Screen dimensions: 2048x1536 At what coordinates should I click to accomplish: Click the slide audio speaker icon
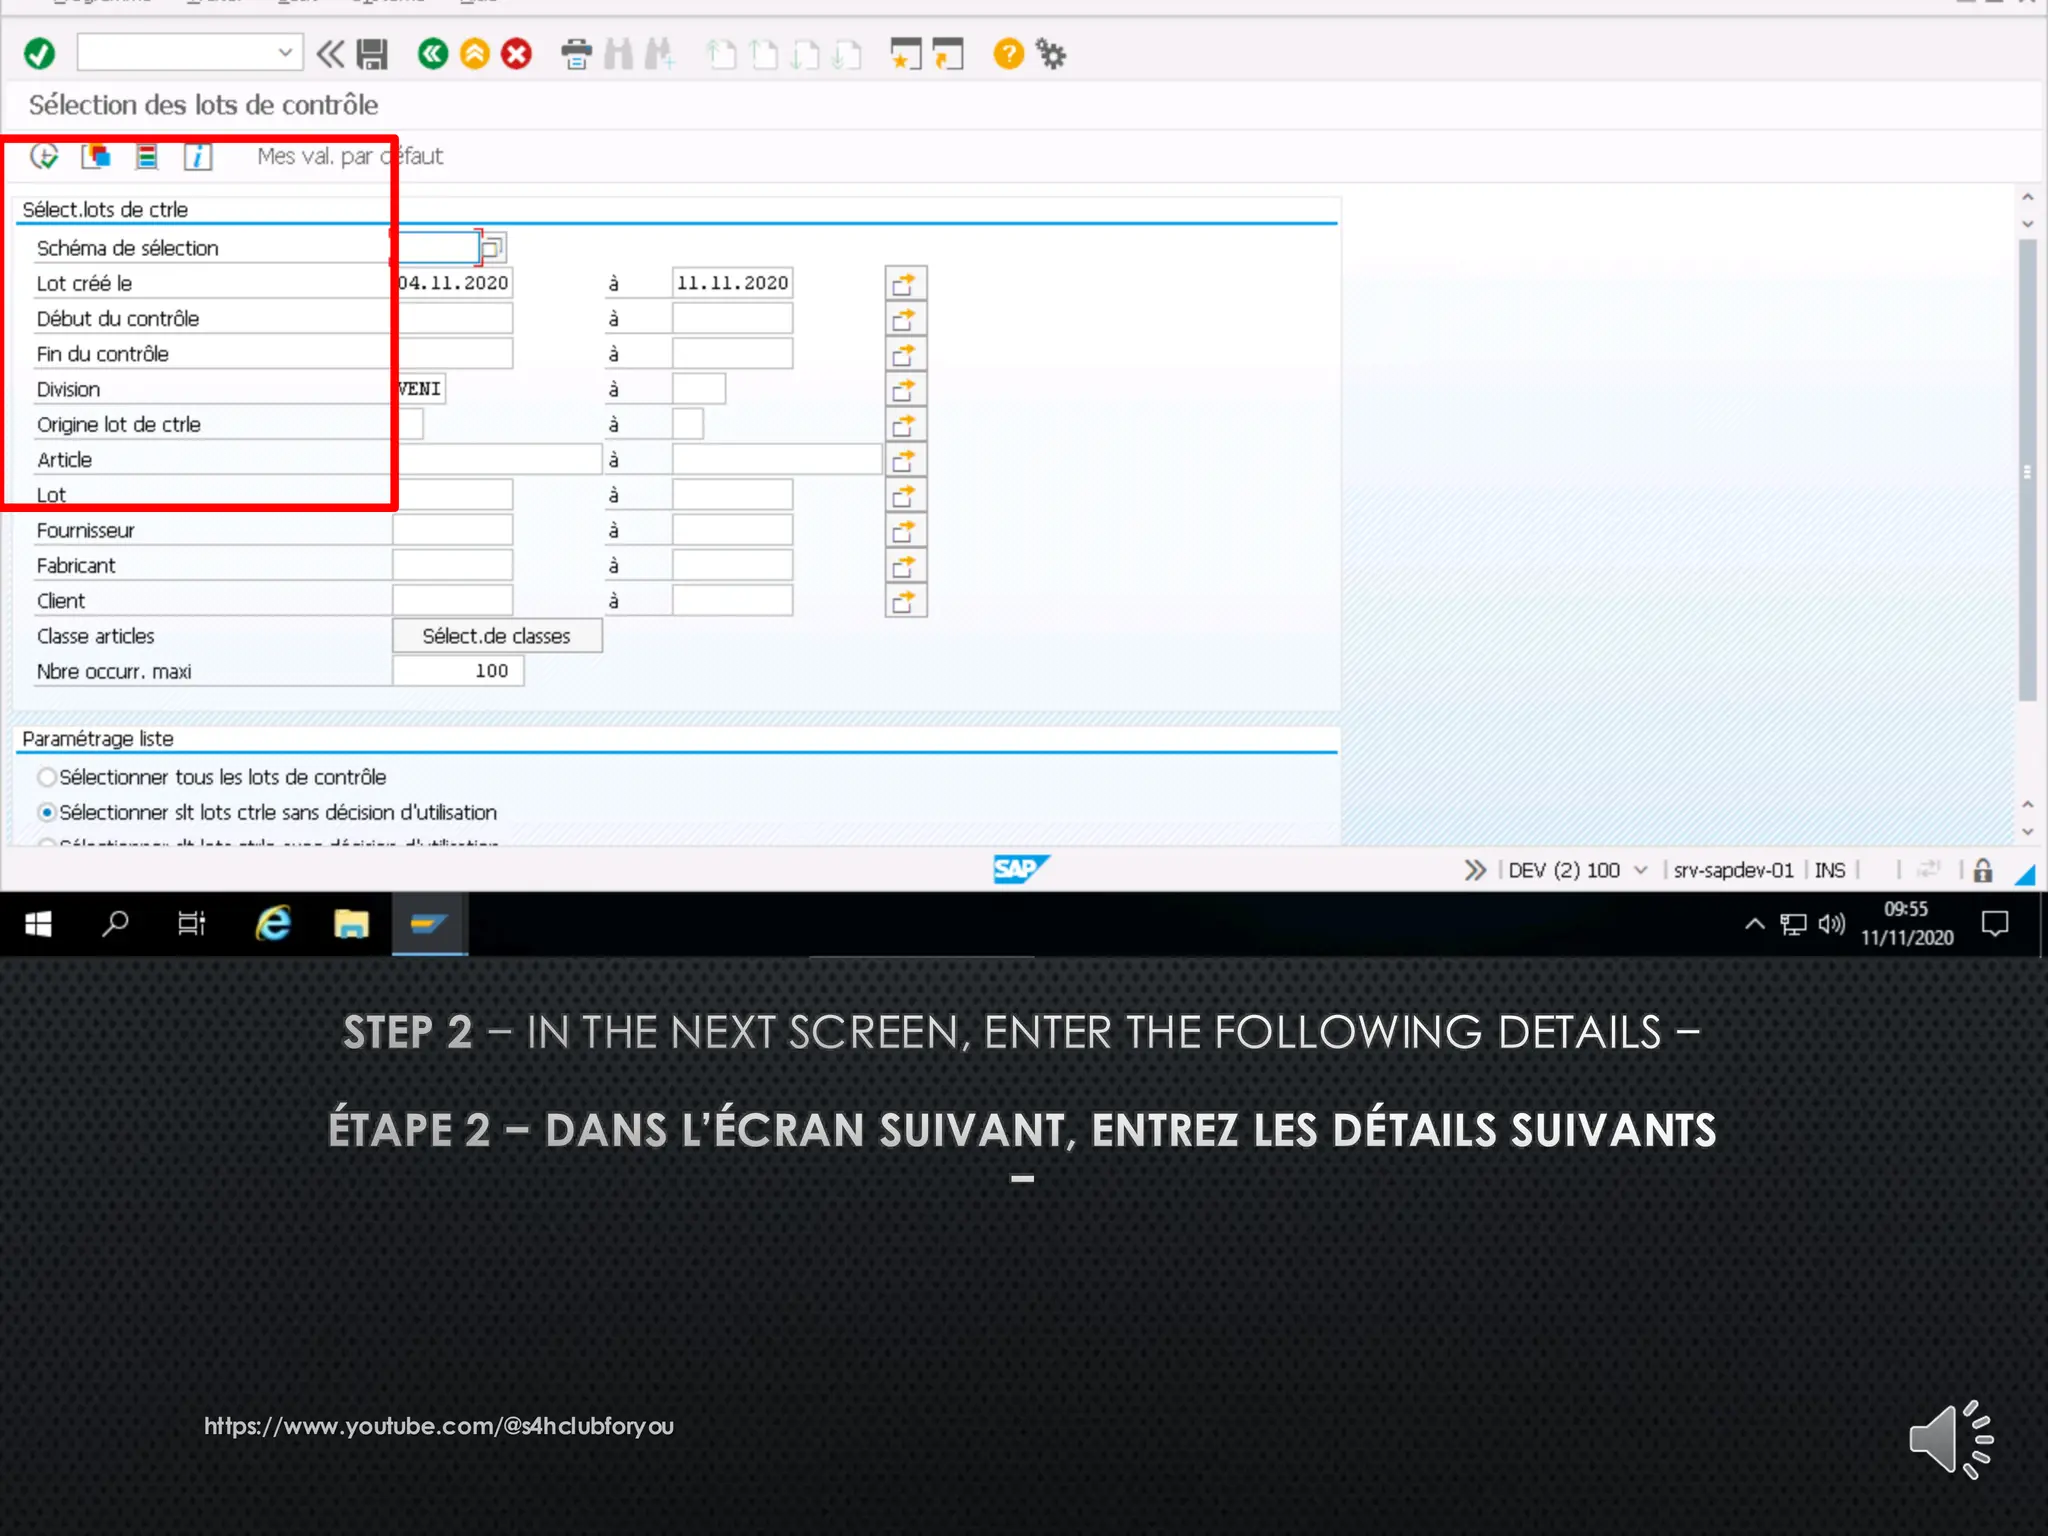click(x=1951, y=1439)
